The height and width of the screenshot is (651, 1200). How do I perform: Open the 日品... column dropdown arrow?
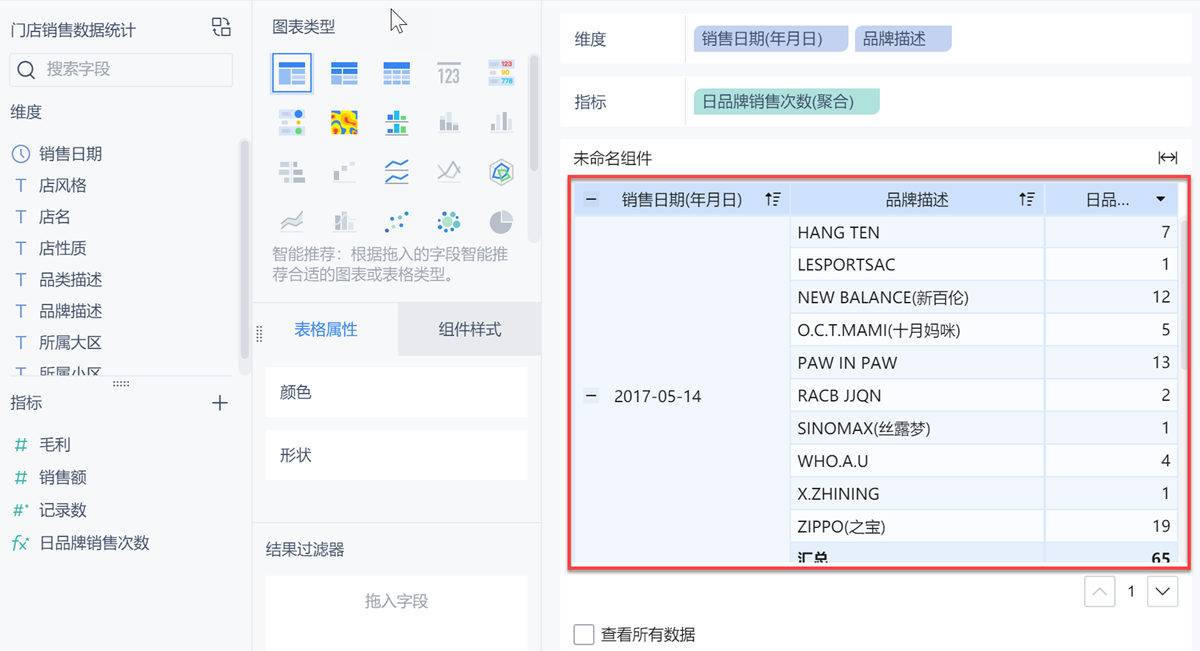1160,199
